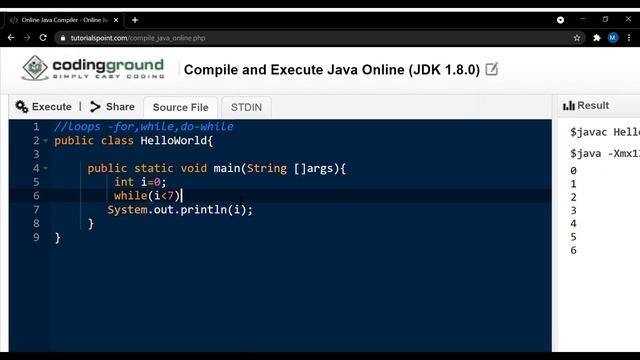Close the Online Java Compiler tab
This screenshot has width=640, height=360.
tap(116, 20)
